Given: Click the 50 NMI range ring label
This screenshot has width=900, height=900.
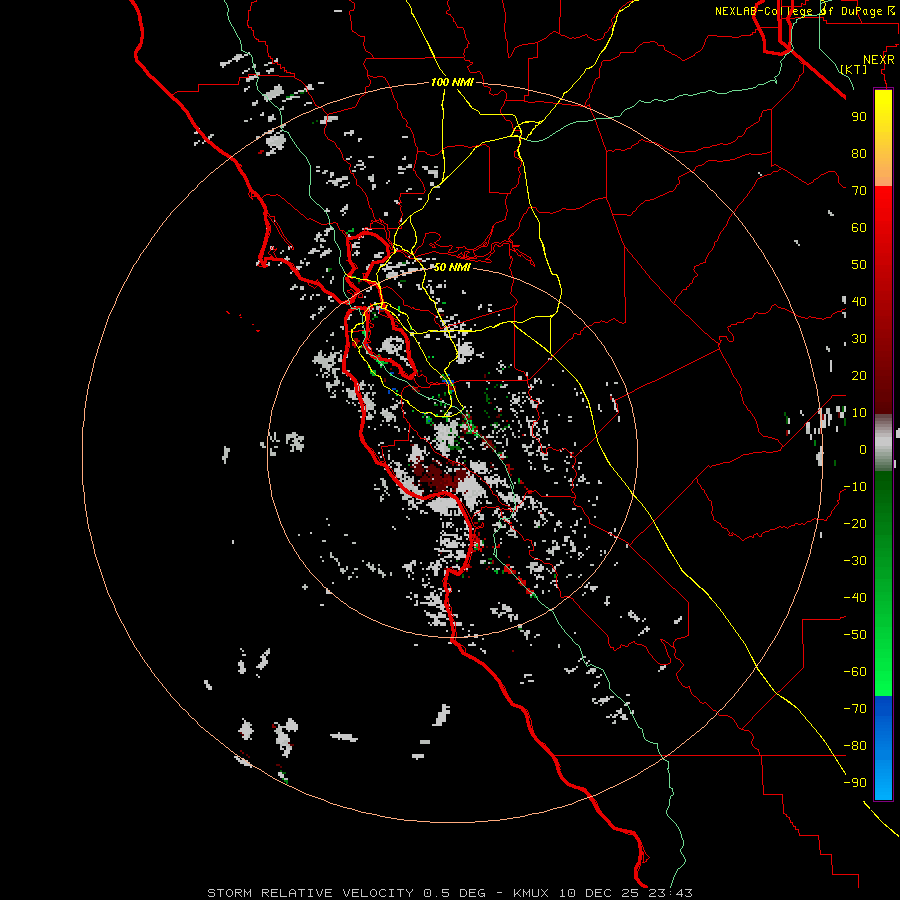Looking at the screenshot, I should pos(452,267).
